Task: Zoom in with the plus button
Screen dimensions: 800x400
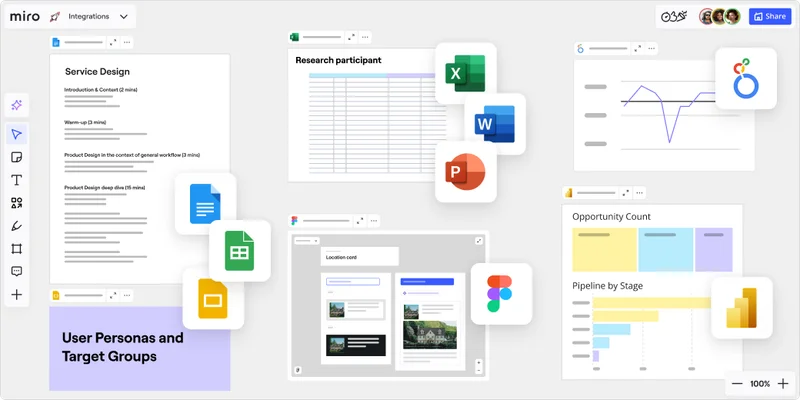Action: 783,384
